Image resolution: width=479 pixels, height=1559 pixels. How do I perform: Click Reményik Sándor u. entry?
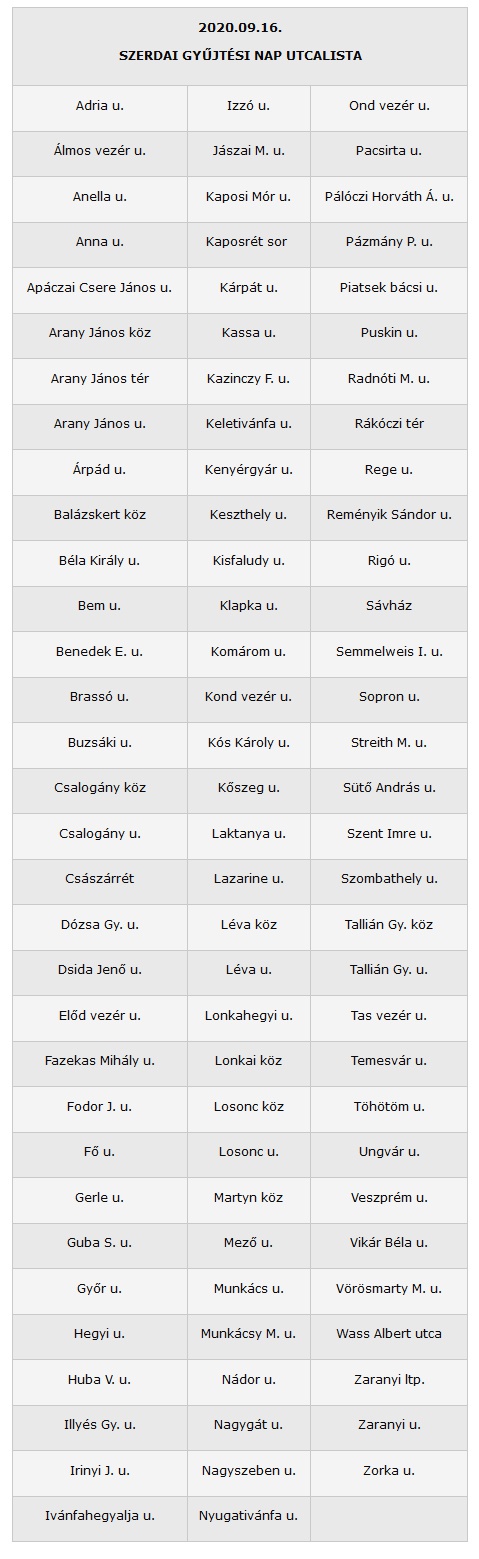(x=389, y=514)
